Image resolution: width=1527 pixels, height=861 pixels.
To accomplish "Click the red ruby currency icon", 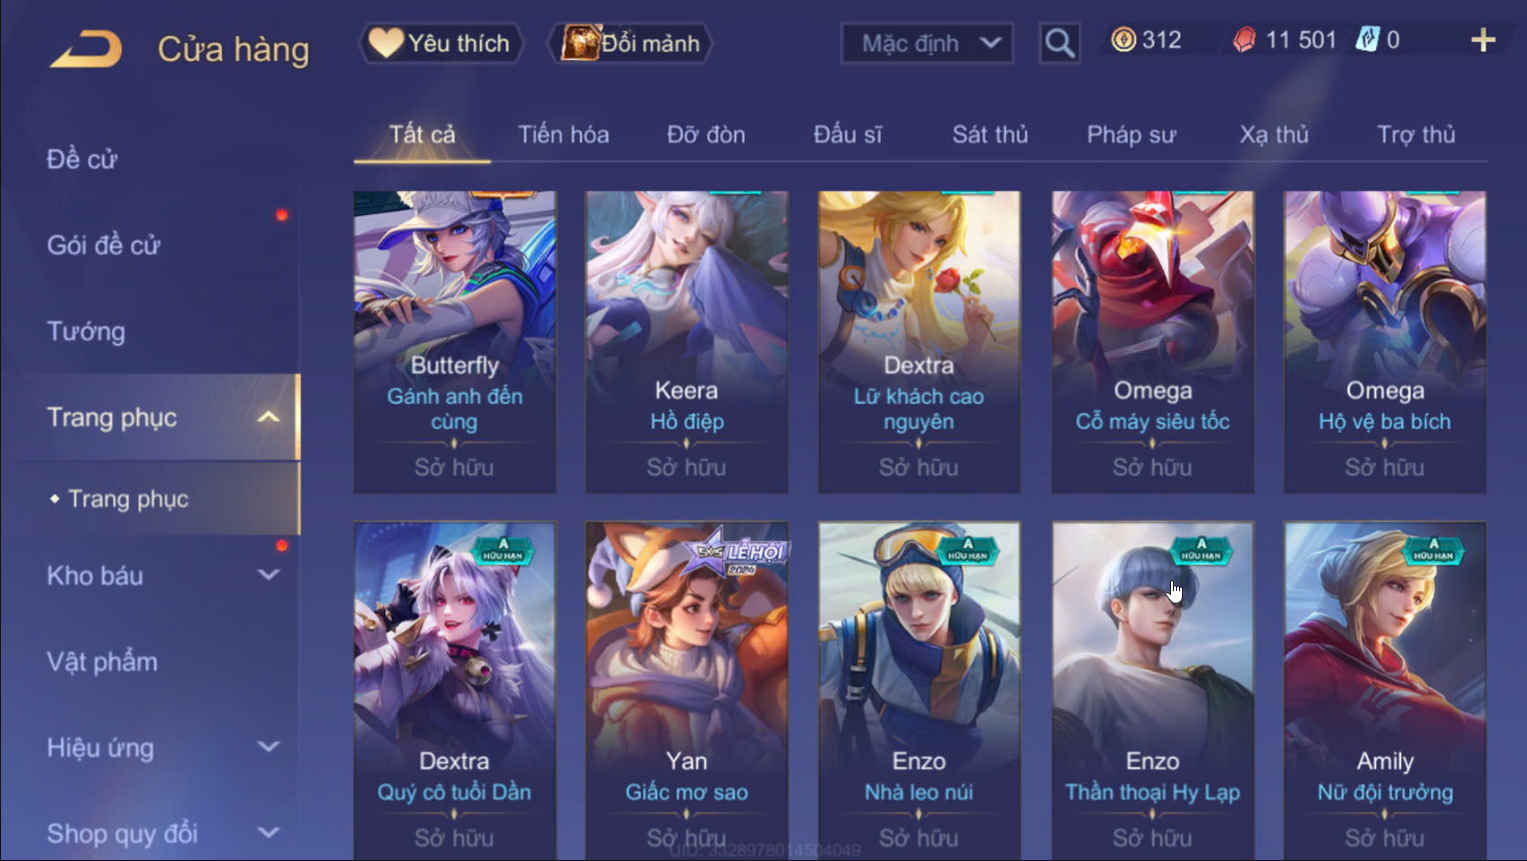I will (x=1244, y=40).
